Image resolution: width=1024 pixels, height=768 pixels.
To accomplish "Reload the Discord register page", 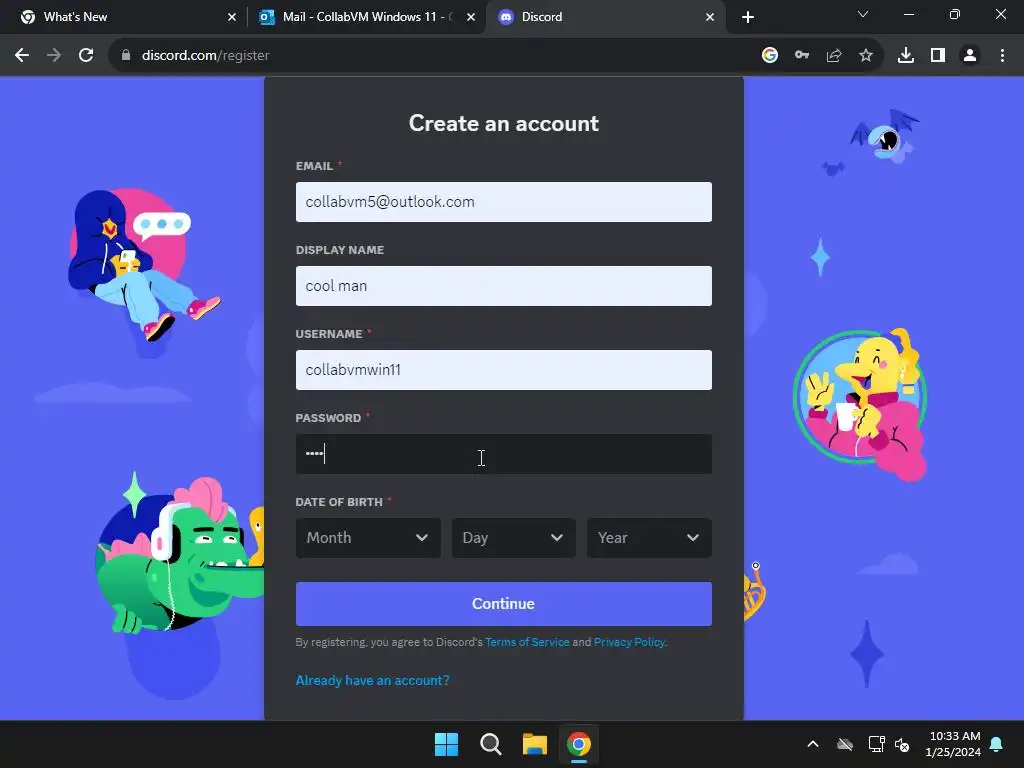I will click(x=86, y=56).
